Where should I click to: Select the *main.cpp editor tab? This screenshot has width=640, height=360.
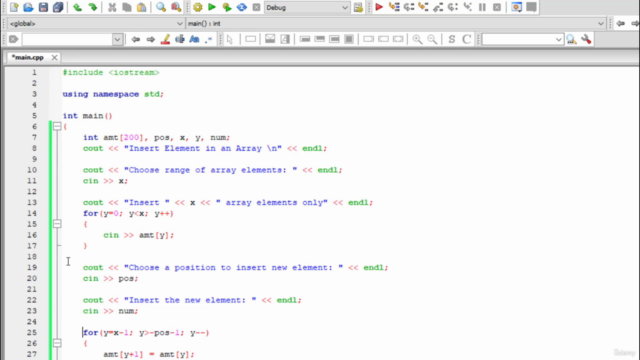click(x=27, y=58)
